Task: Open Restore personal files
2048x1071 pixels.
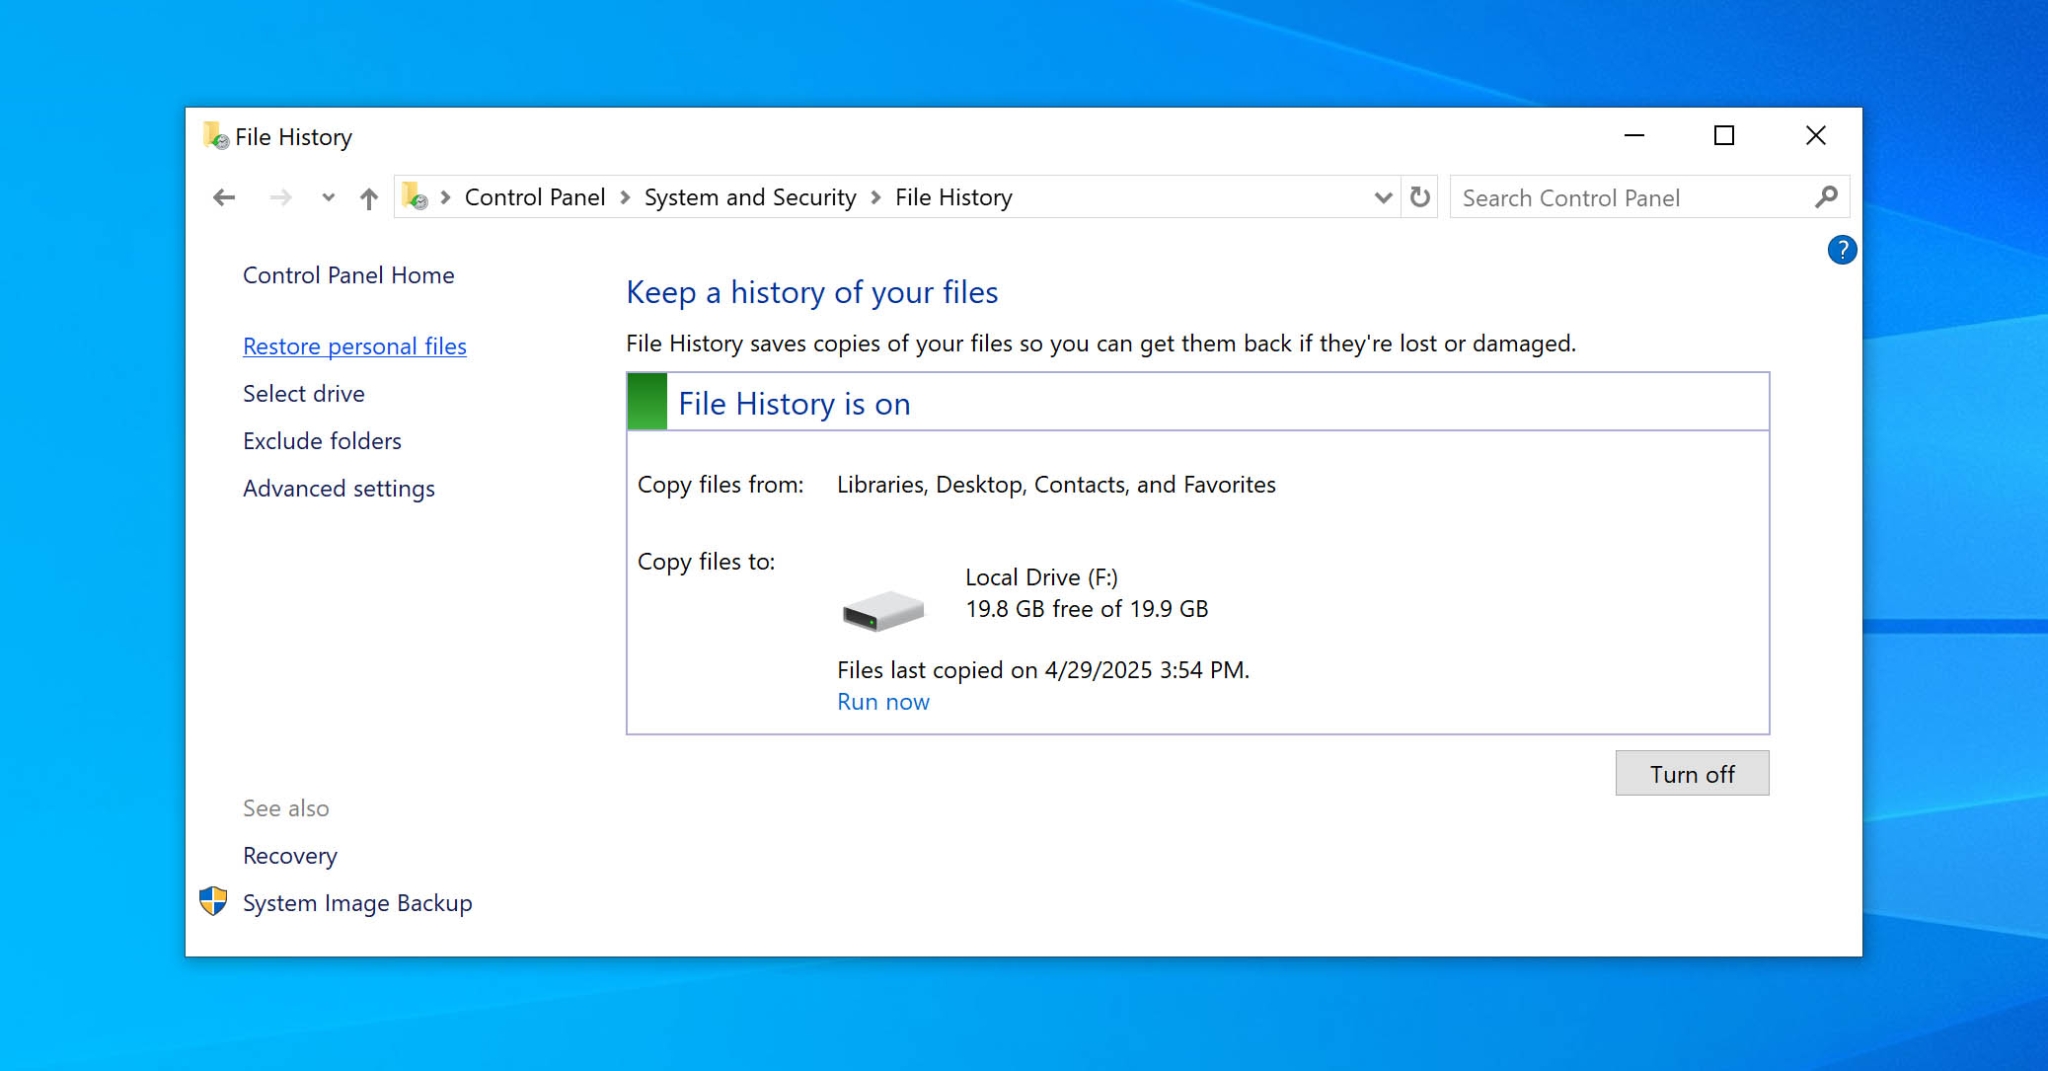Action: tap(354, 345)
